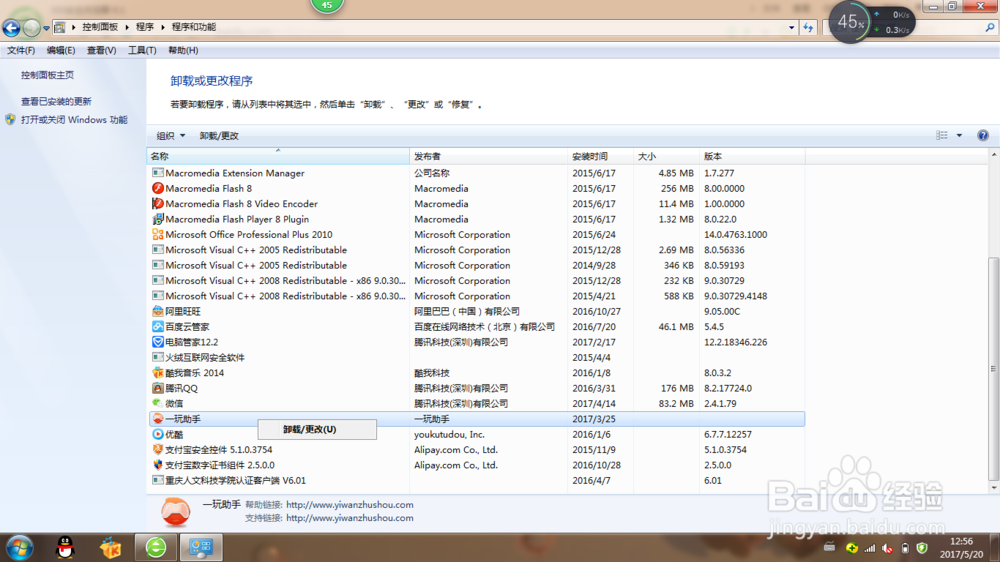Screen dimensions: 1000x562
Task: Open 打开或关闭 Windows 功能 link
Action: pyautogui.click(x=74, y=120)
